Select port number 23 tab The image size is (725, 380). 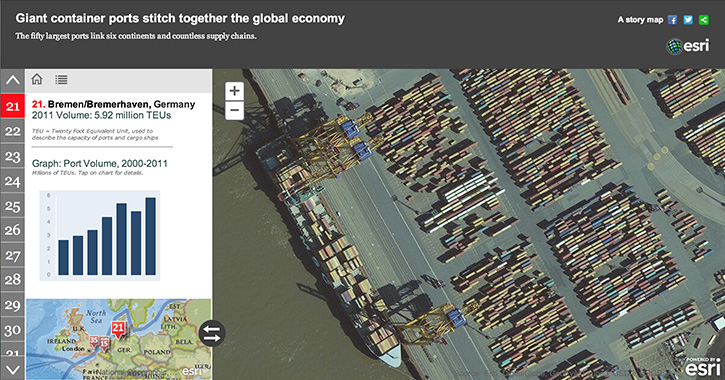12,156
